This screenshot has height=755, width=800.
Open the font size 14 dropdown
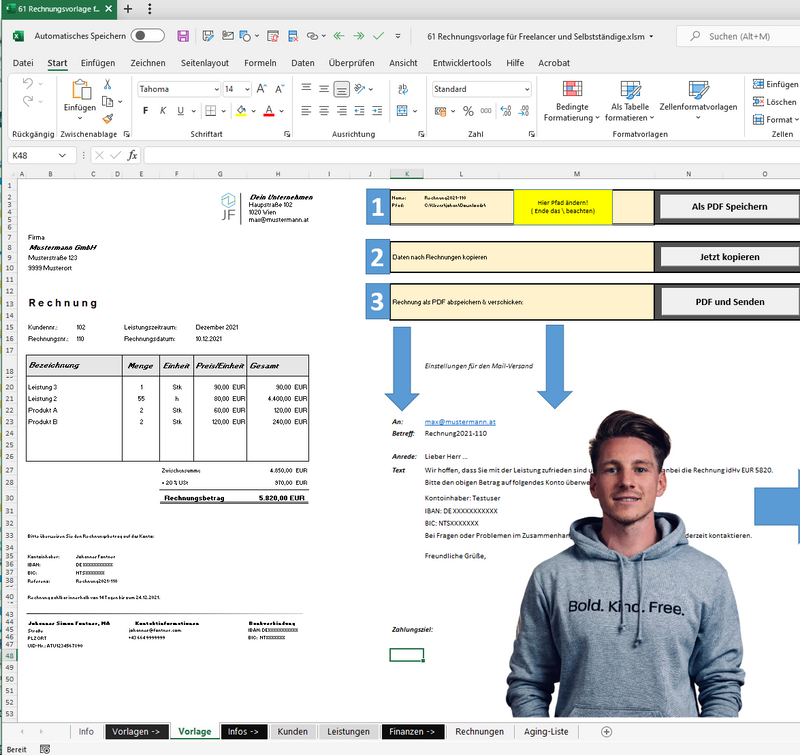point(247,89)
